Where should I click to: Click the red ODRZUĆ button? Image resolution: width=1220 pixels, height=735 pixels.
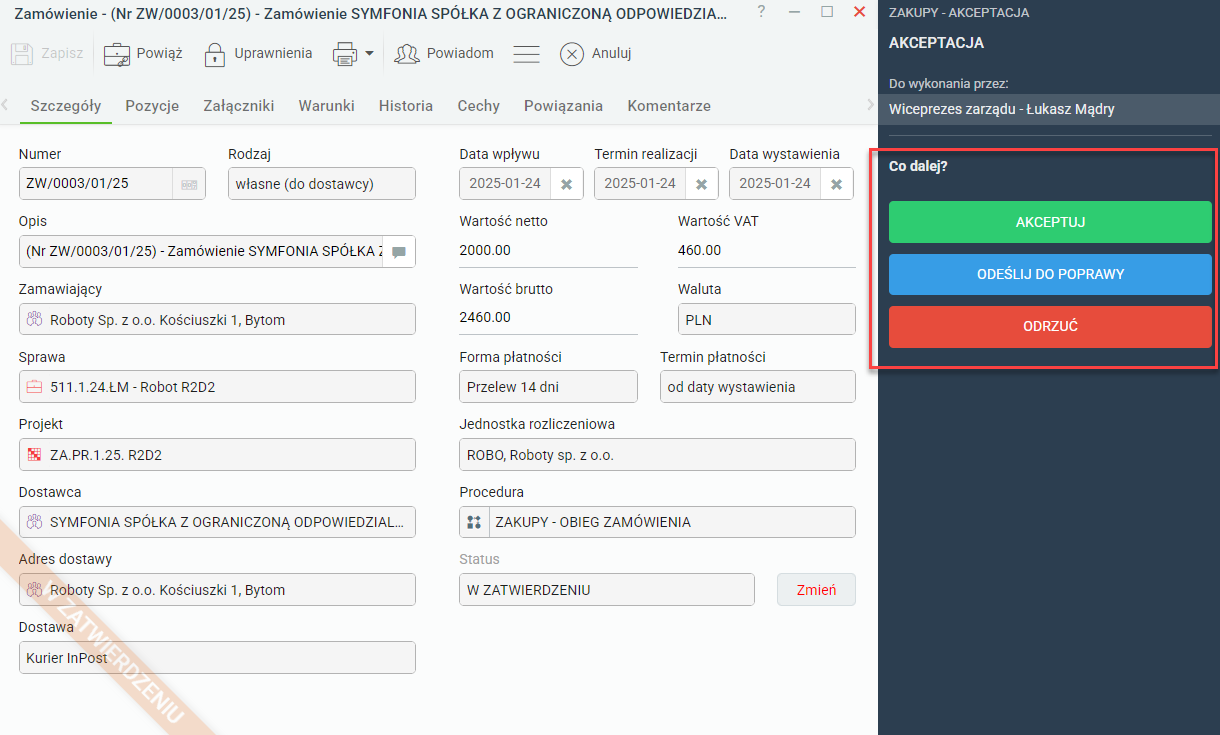(x=1050, y=327)
